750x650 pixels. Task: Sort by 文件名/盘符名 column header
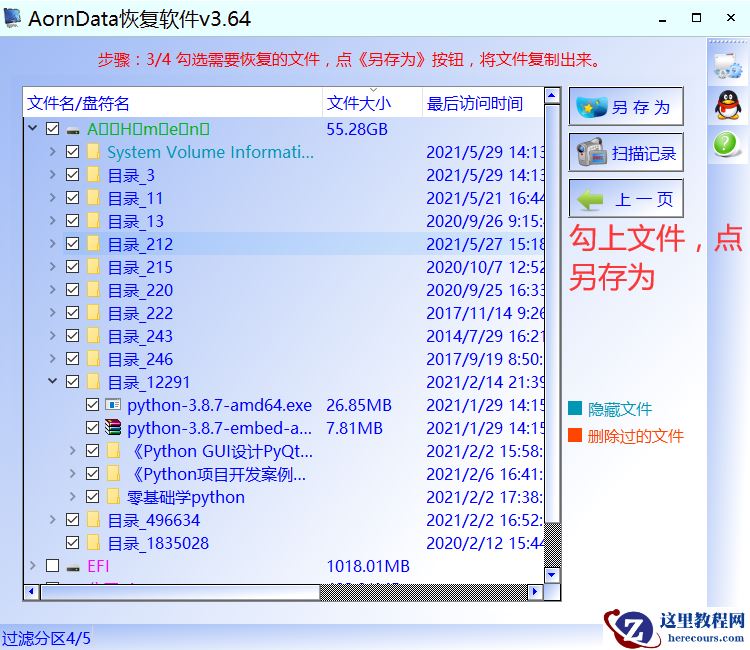pyautogui.click(x=173, y=103)
